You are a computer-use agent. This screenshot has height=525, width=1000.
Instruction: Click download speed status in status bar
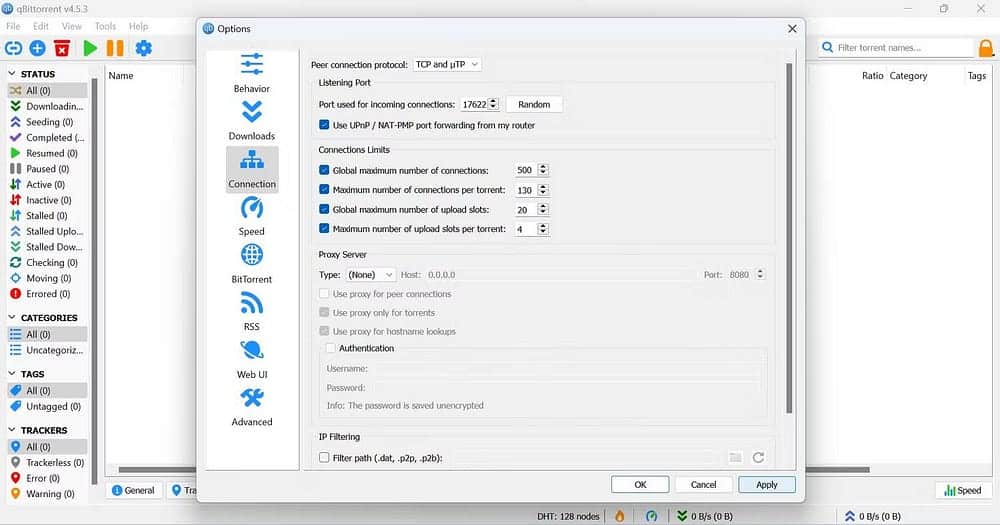pyautogui.click(x=704, y=516)
